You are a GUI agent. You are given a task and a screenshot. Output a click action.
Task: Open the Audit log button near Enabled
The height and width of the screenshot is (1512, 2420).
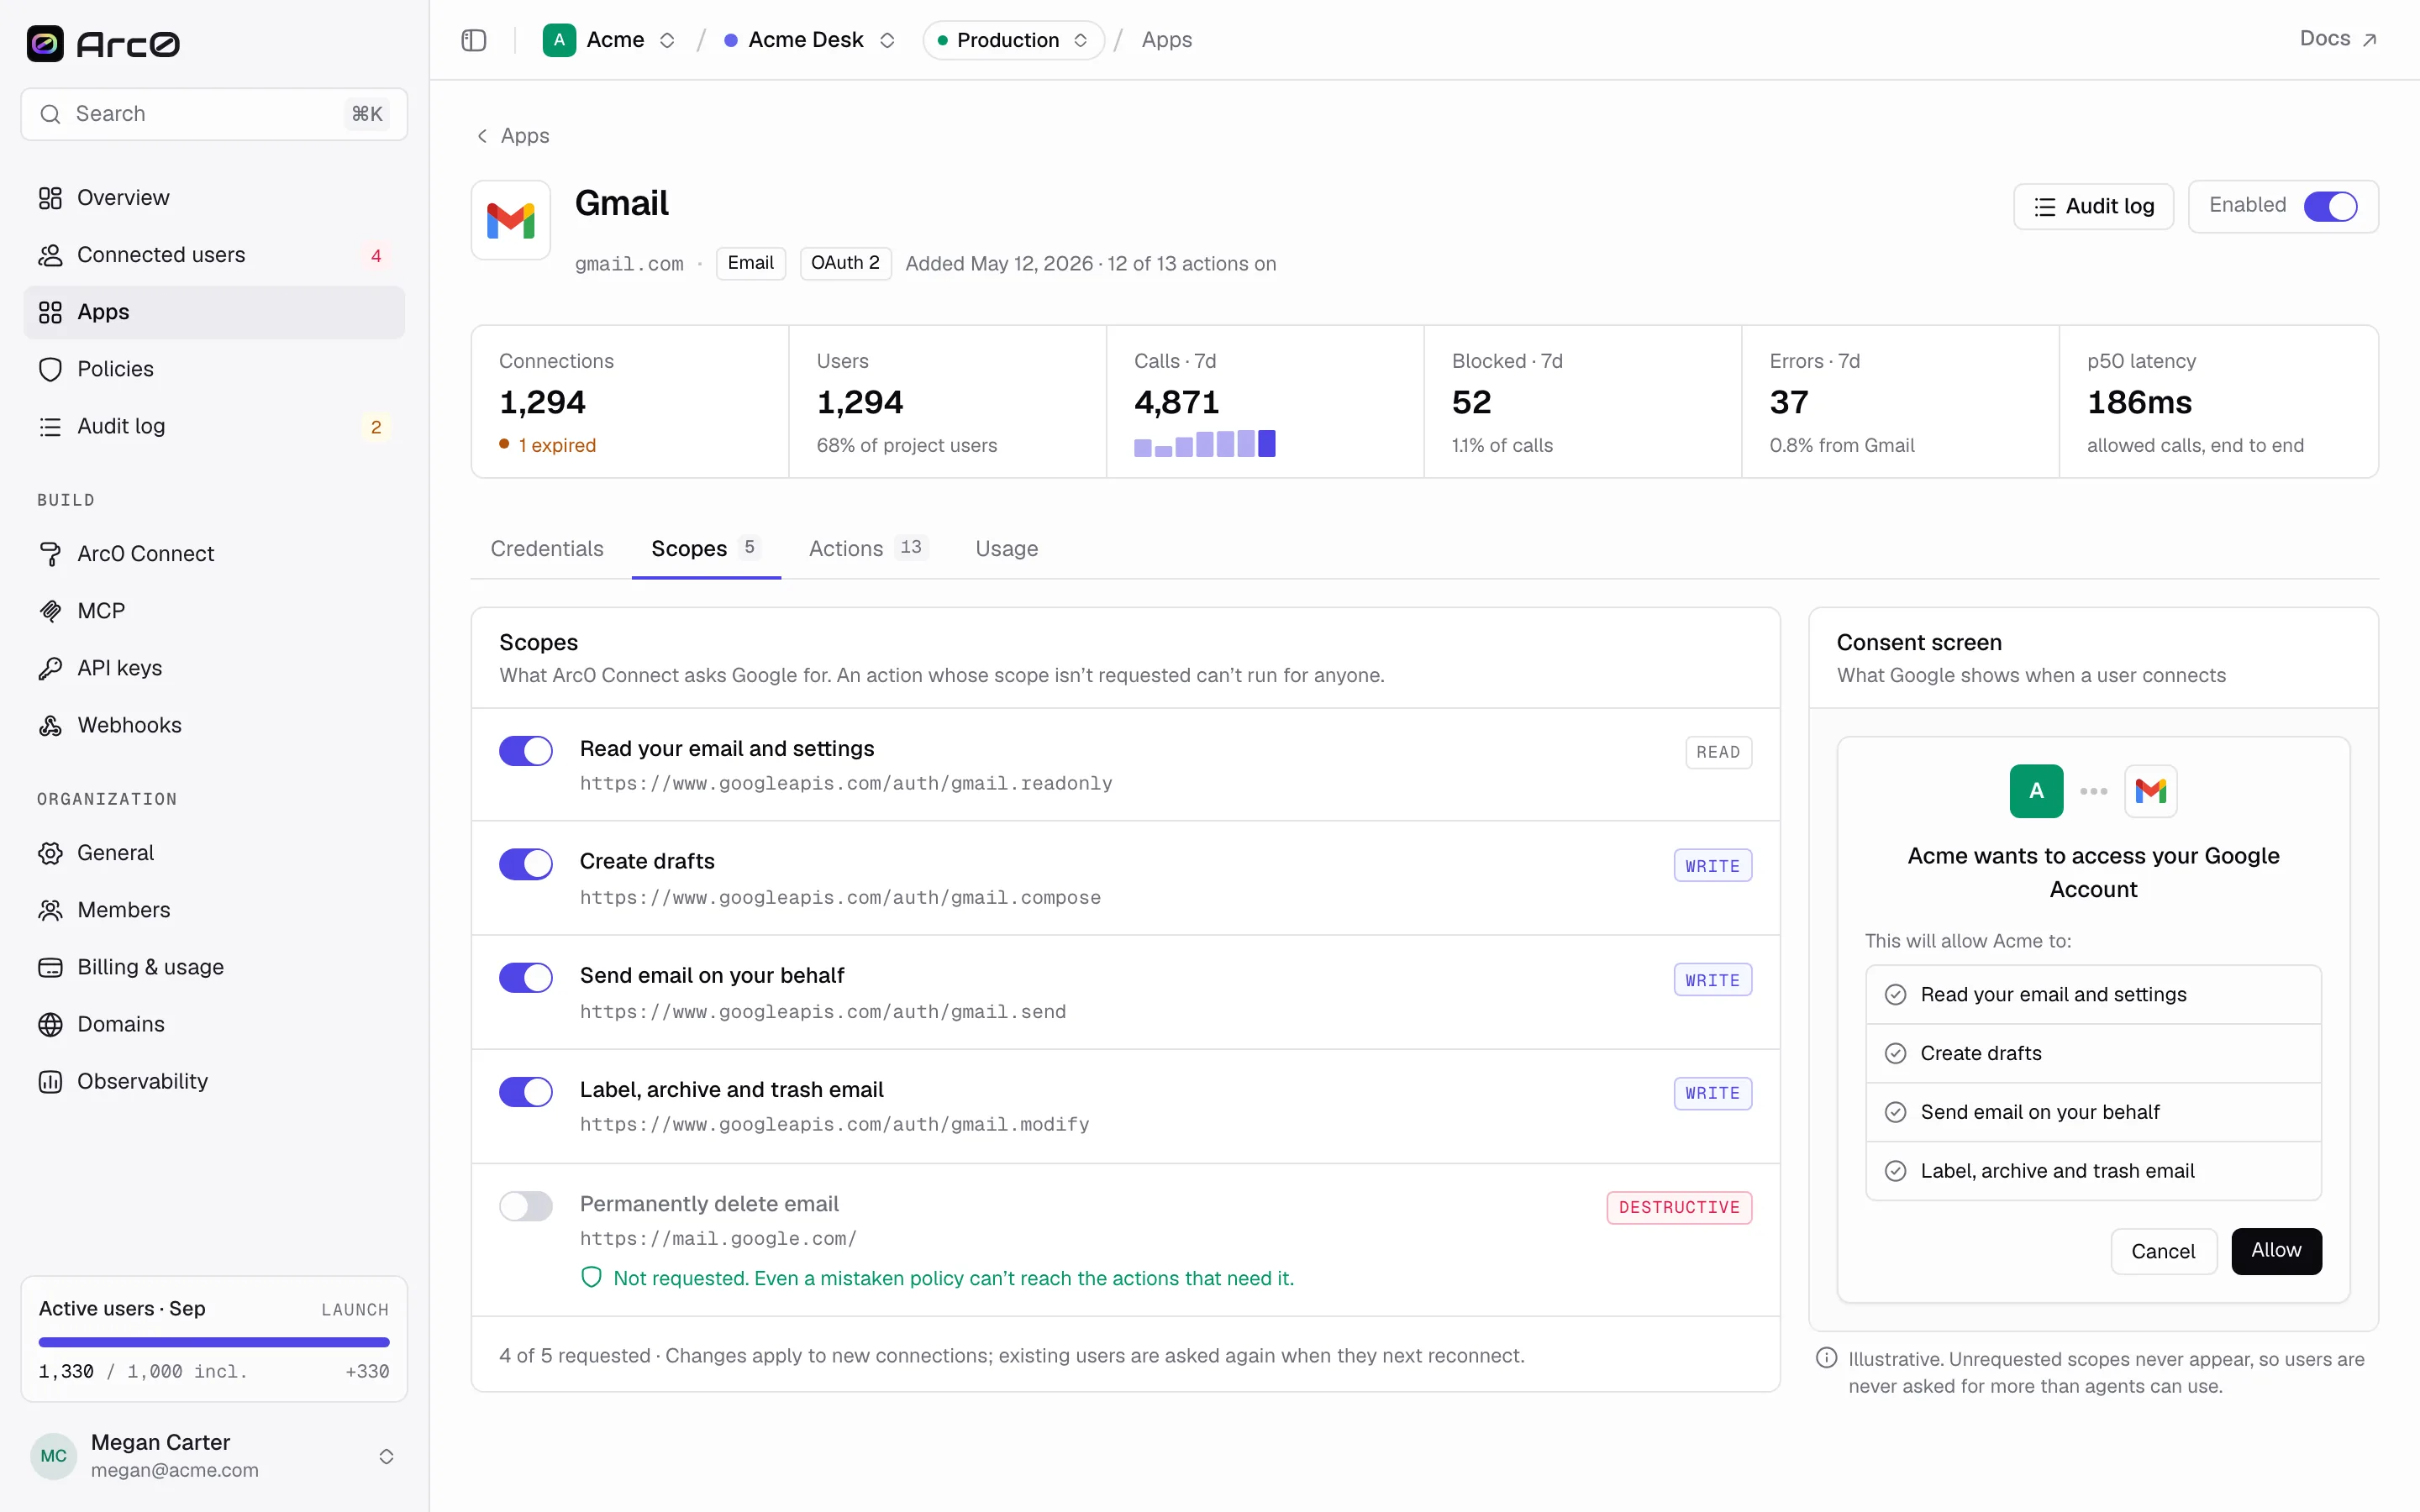point(2093,206)
